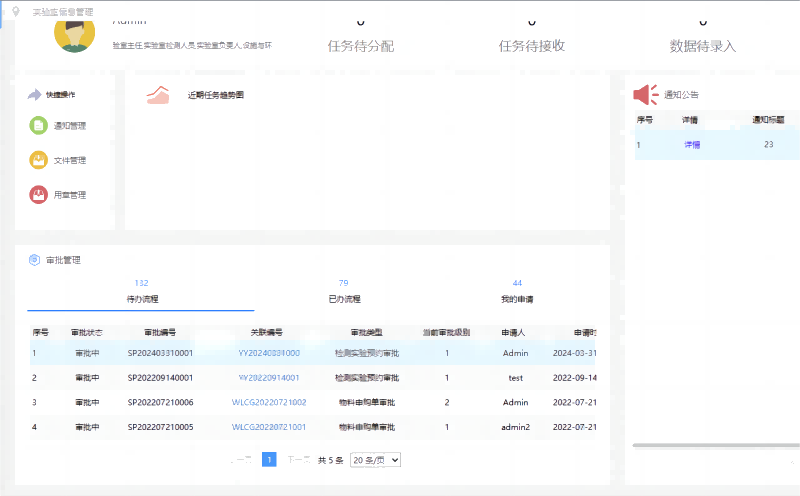The width and height of the screenshot is (800, 496).
Task: Open linked record WLCG20220721002
Action: (269, 402)
